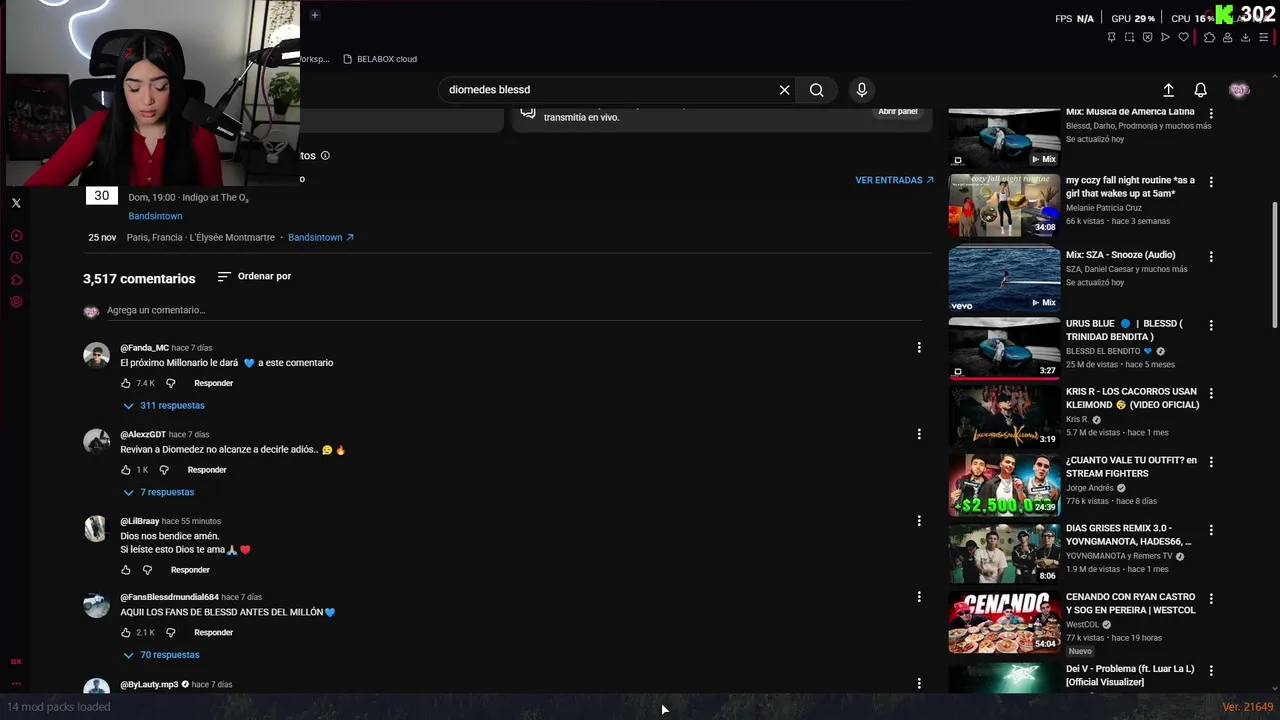The width and height of the screenshot is (1280, 720).
Task: Open the browser downloads icon
Action: click(x=1245, y=37)
